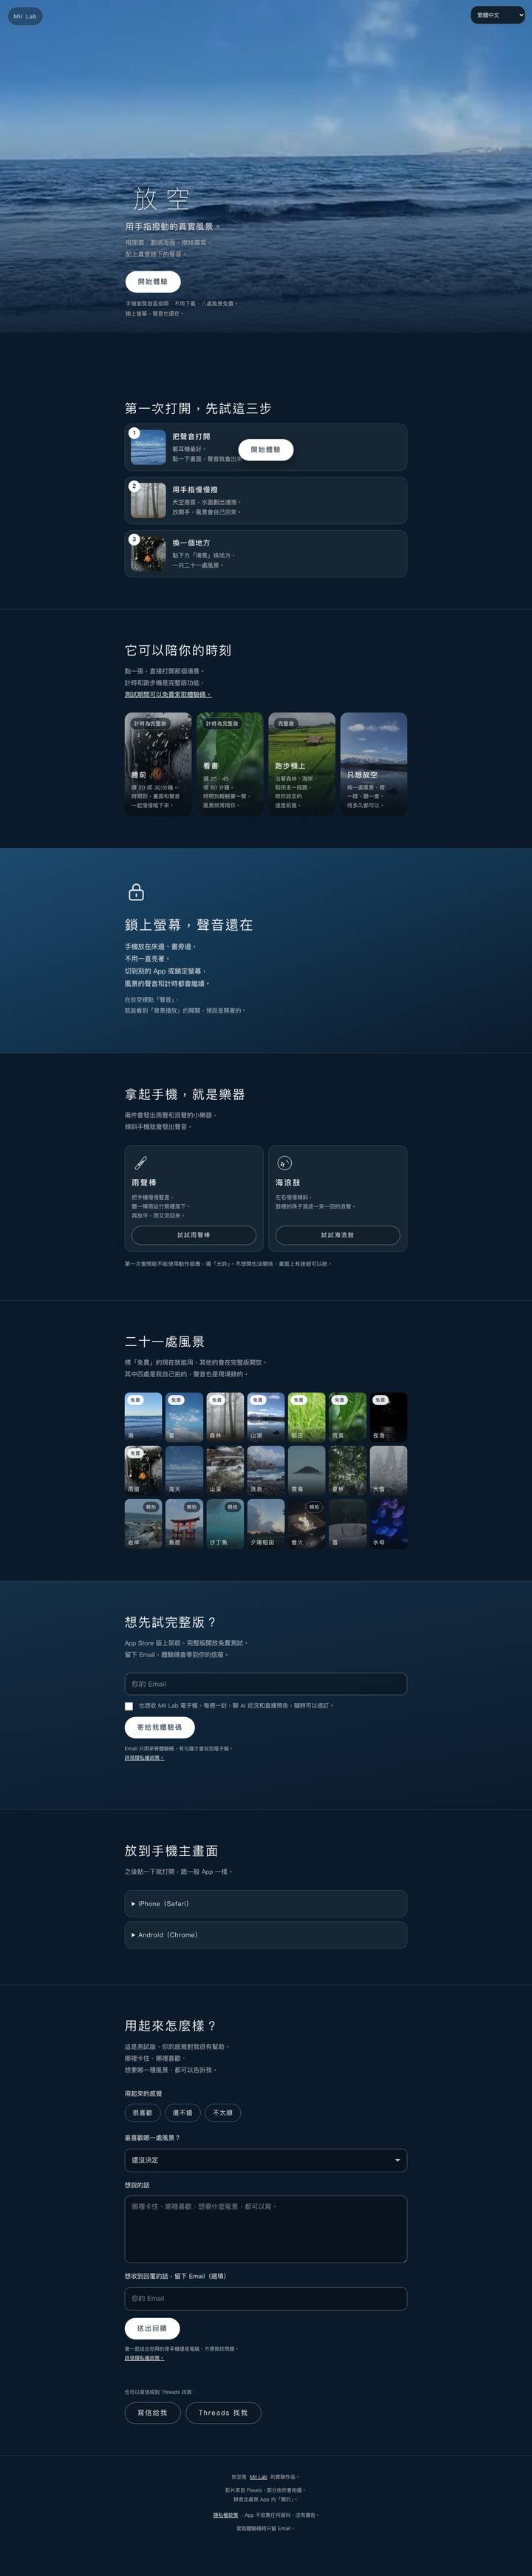This screenshot has width=532, height=2576.
Task: Click the lock icon above 鎖上螢幕
Action: click(136, 891)
